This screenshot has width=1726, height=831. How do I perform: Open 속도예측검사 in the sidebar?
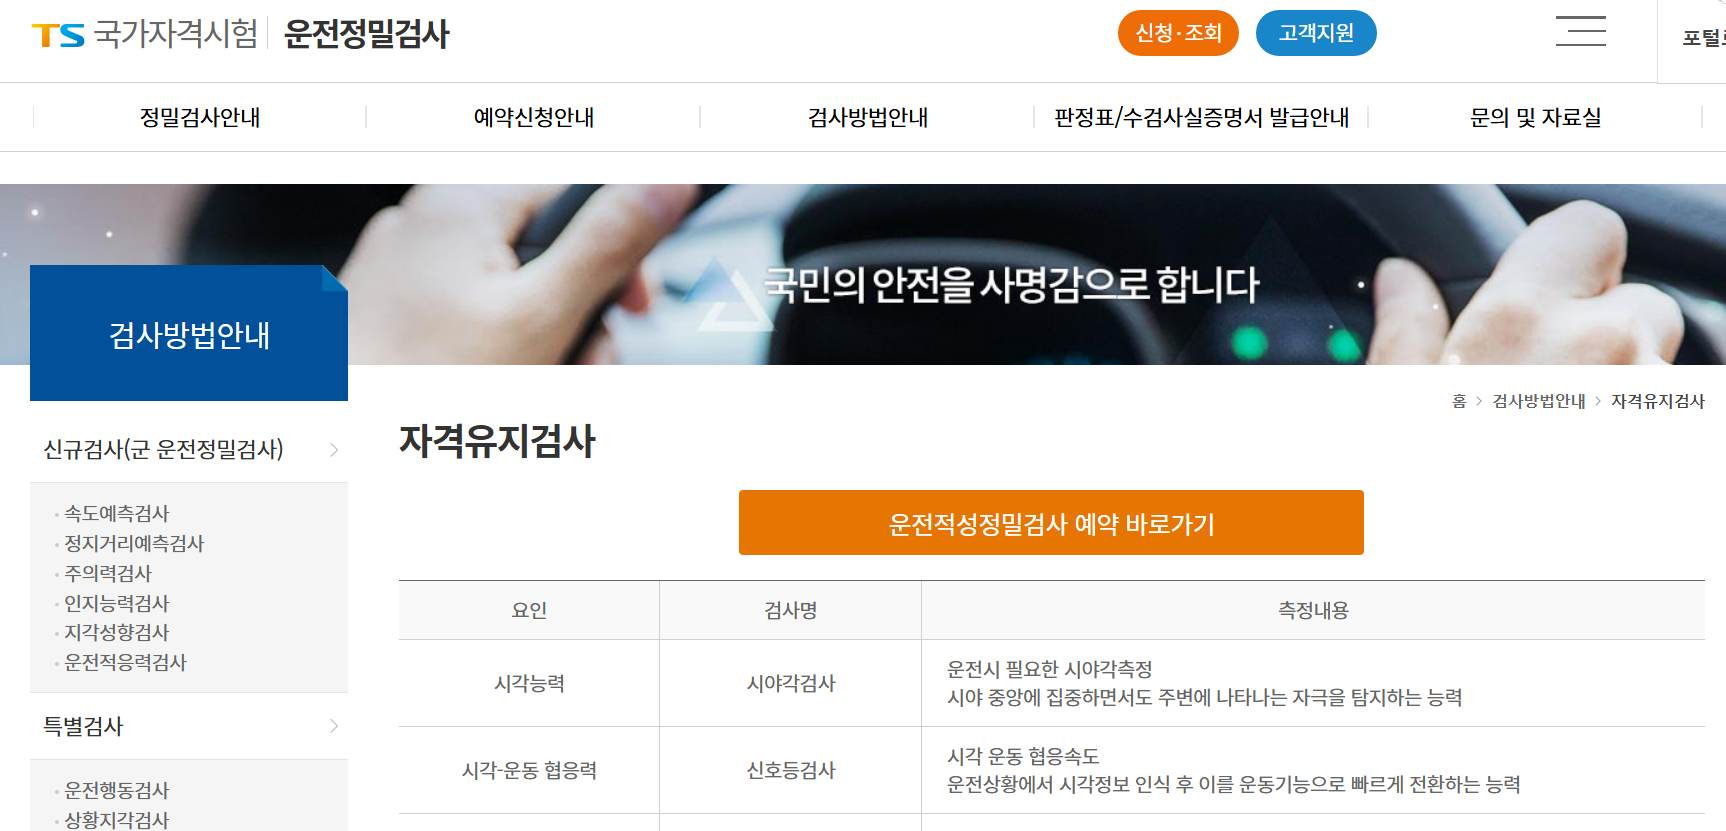pyautogui.click(x=117, y=513)
